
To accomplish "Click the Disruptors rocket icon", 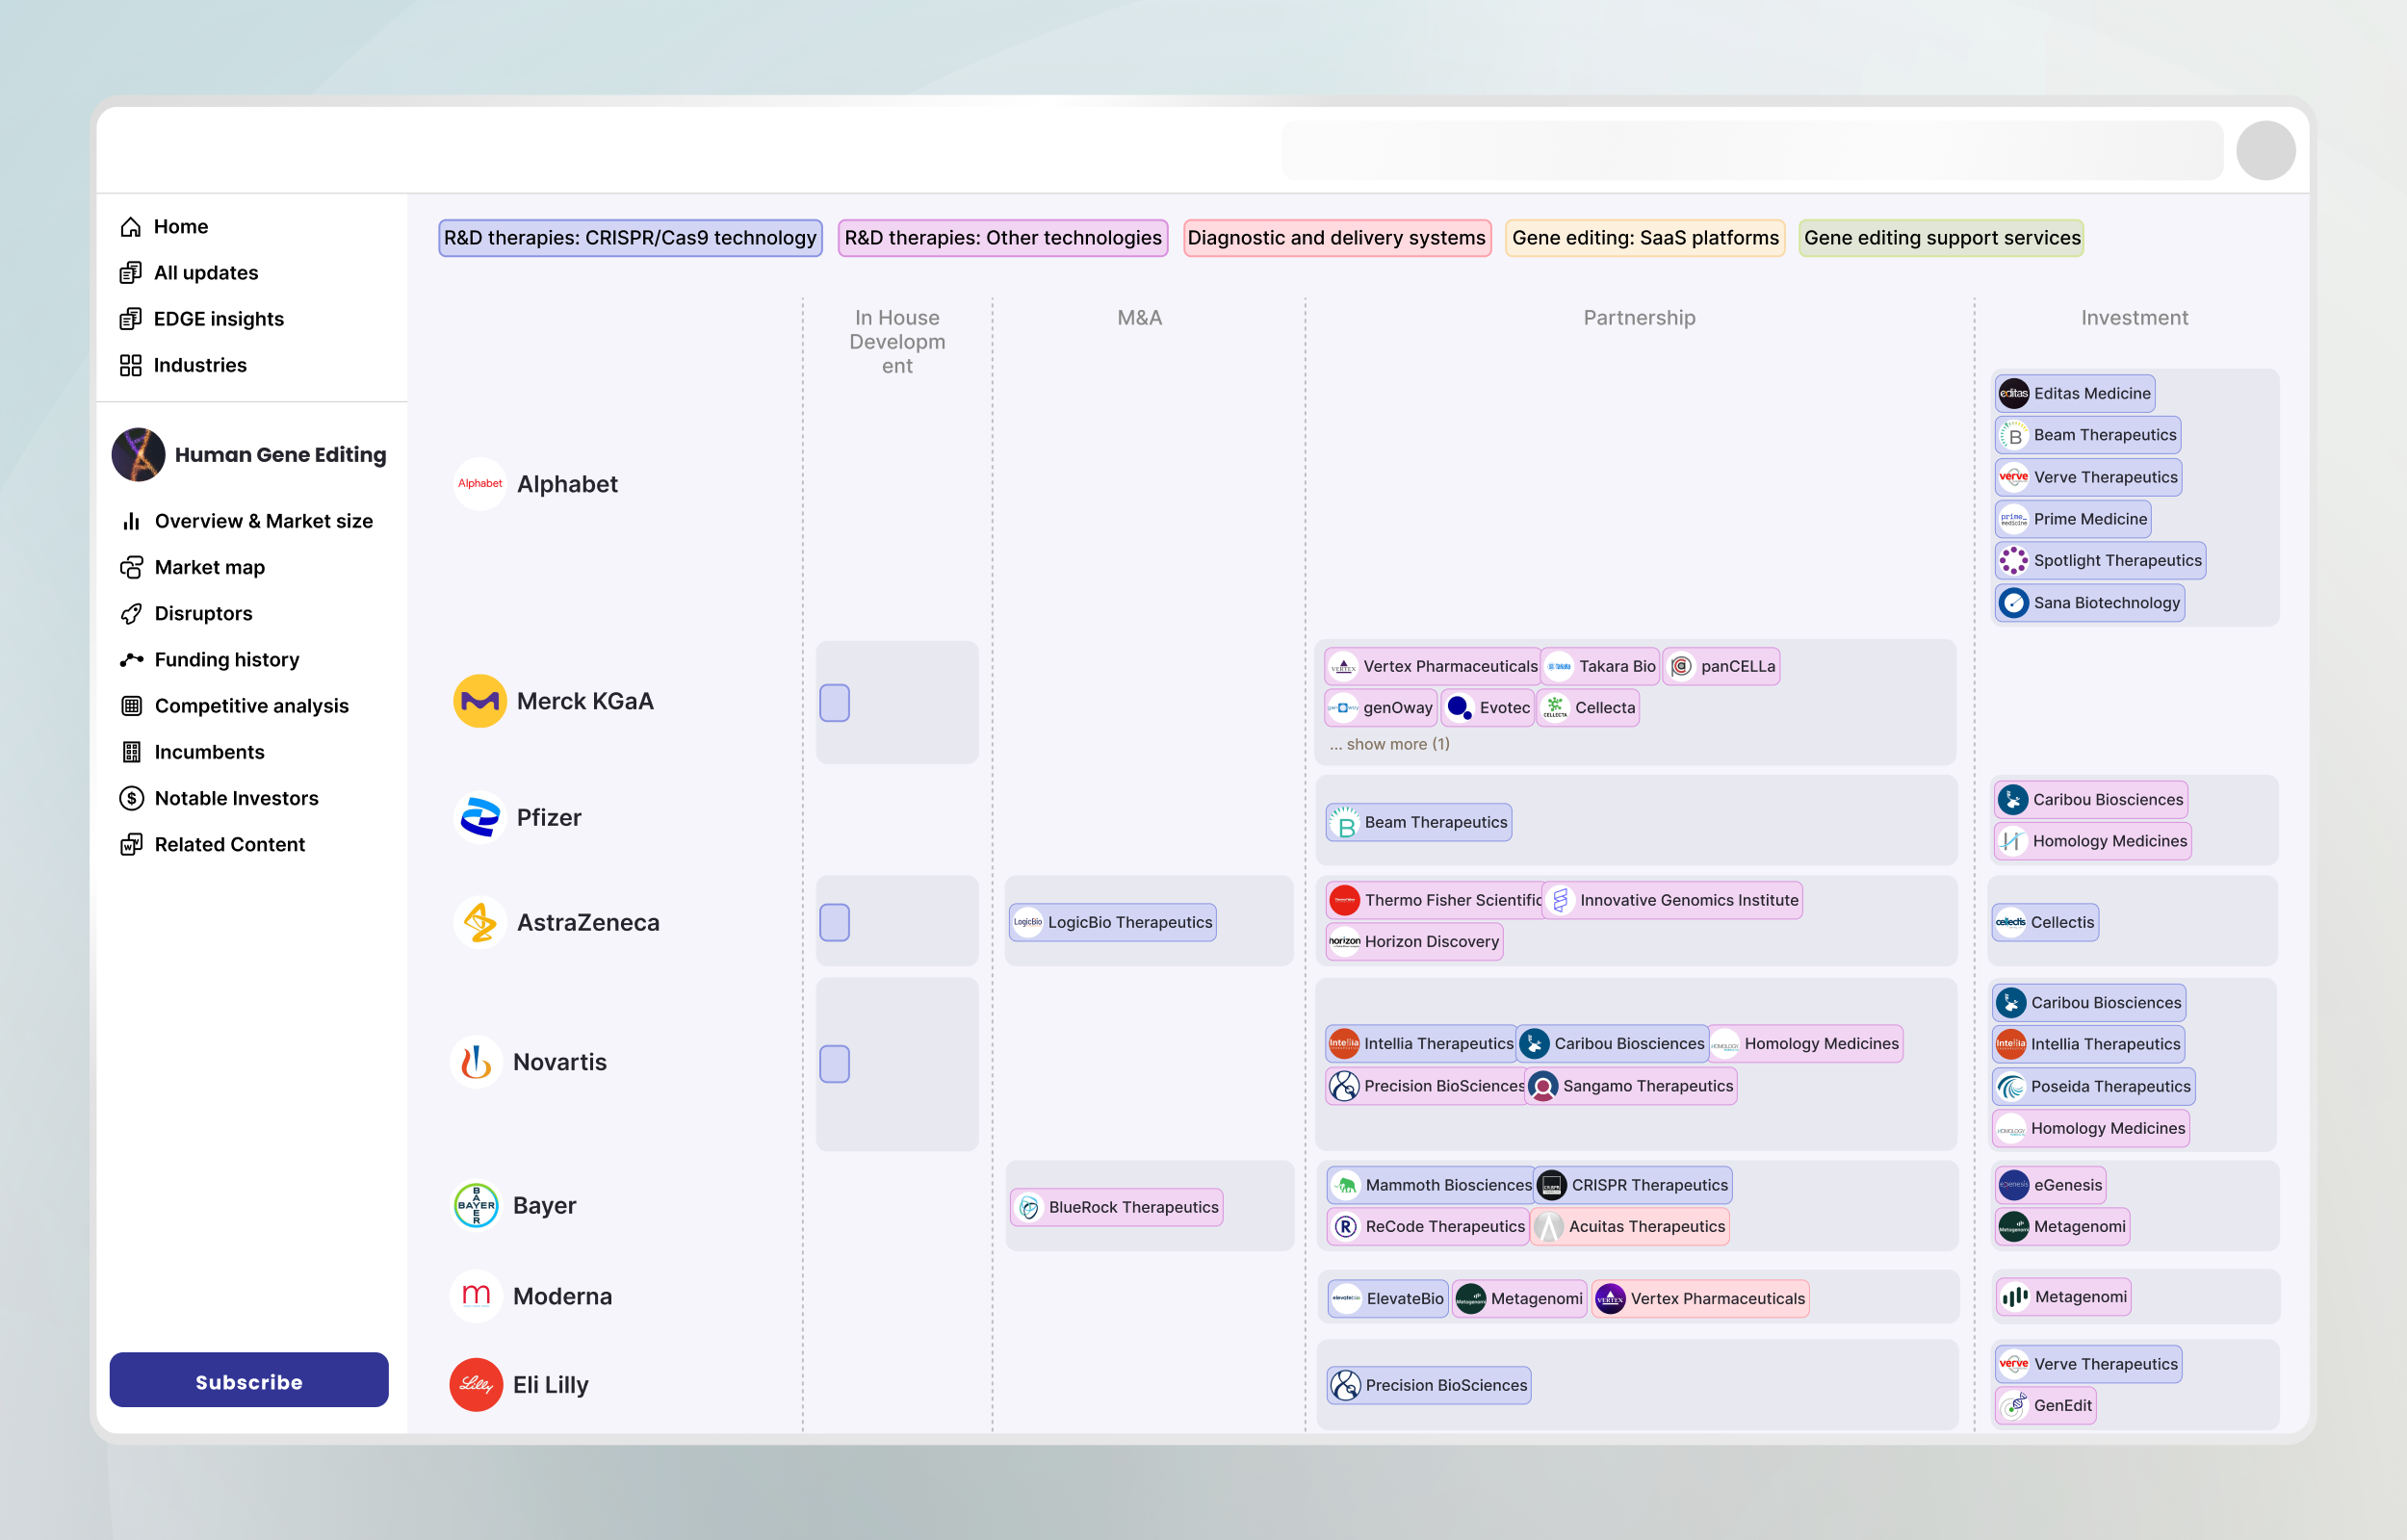I will pos(131,613).
